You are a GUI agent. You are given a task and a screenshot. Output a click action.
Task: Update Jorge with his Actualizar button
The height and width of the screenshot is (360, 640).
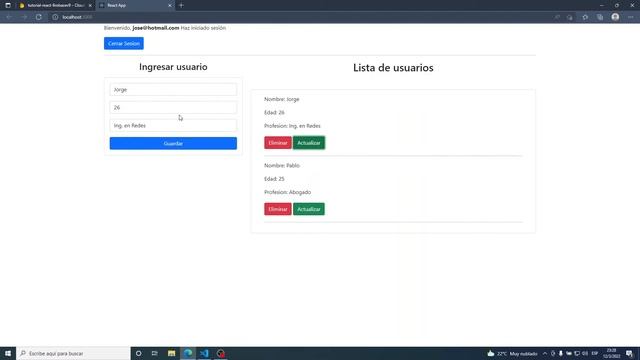pos(309,143)
